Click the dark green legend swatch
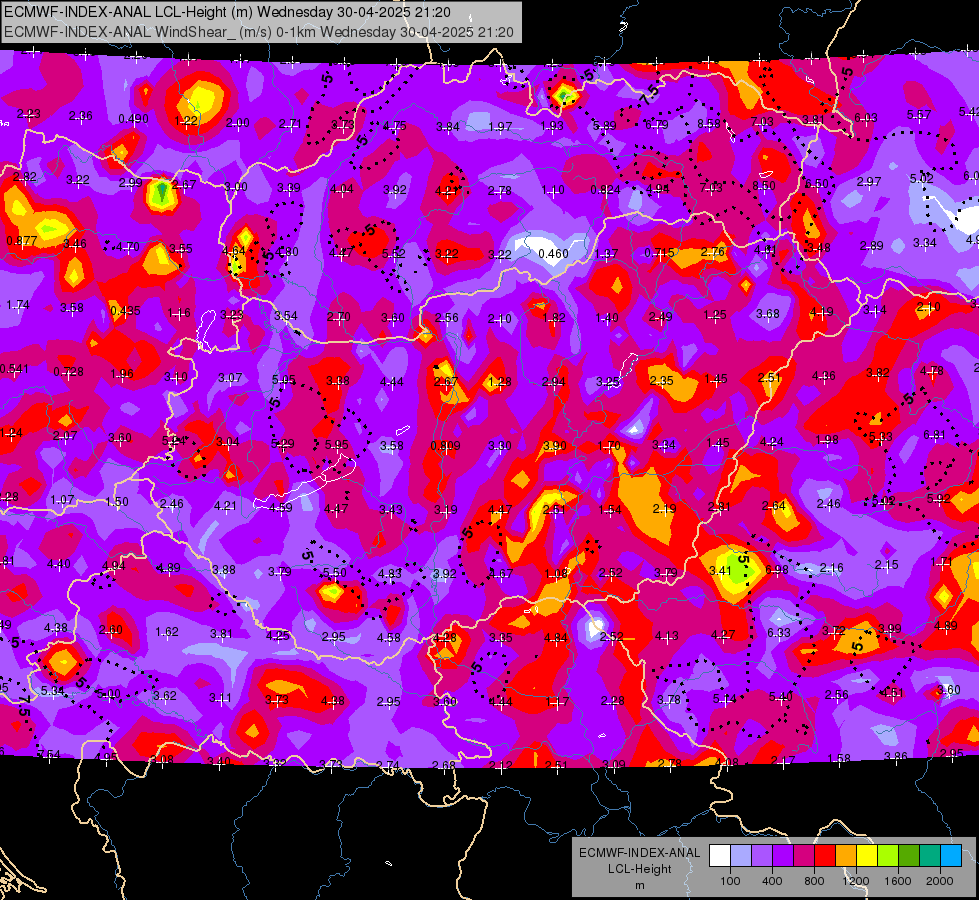 tap(908, 856)
